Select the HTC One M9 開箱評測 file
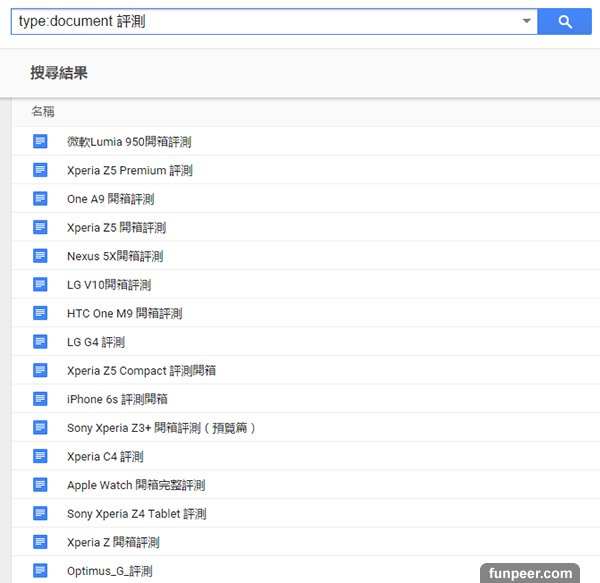This screenshot has height=583, width=600. (x=124, y=314)
